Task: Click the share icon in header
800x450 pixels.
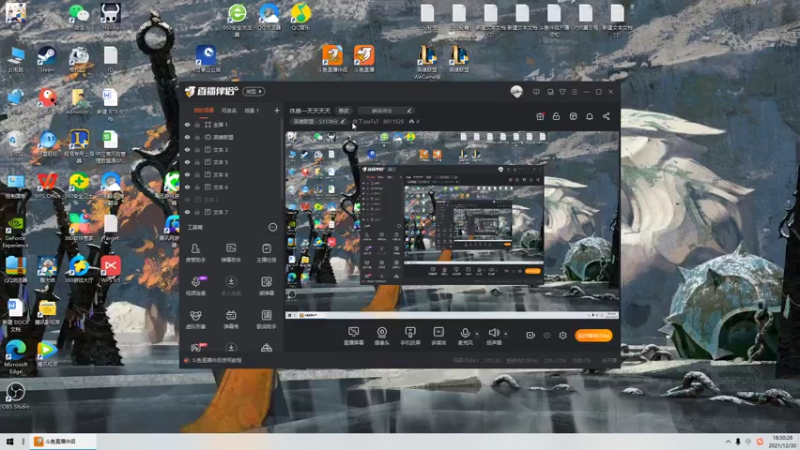Action: [606, 116]
